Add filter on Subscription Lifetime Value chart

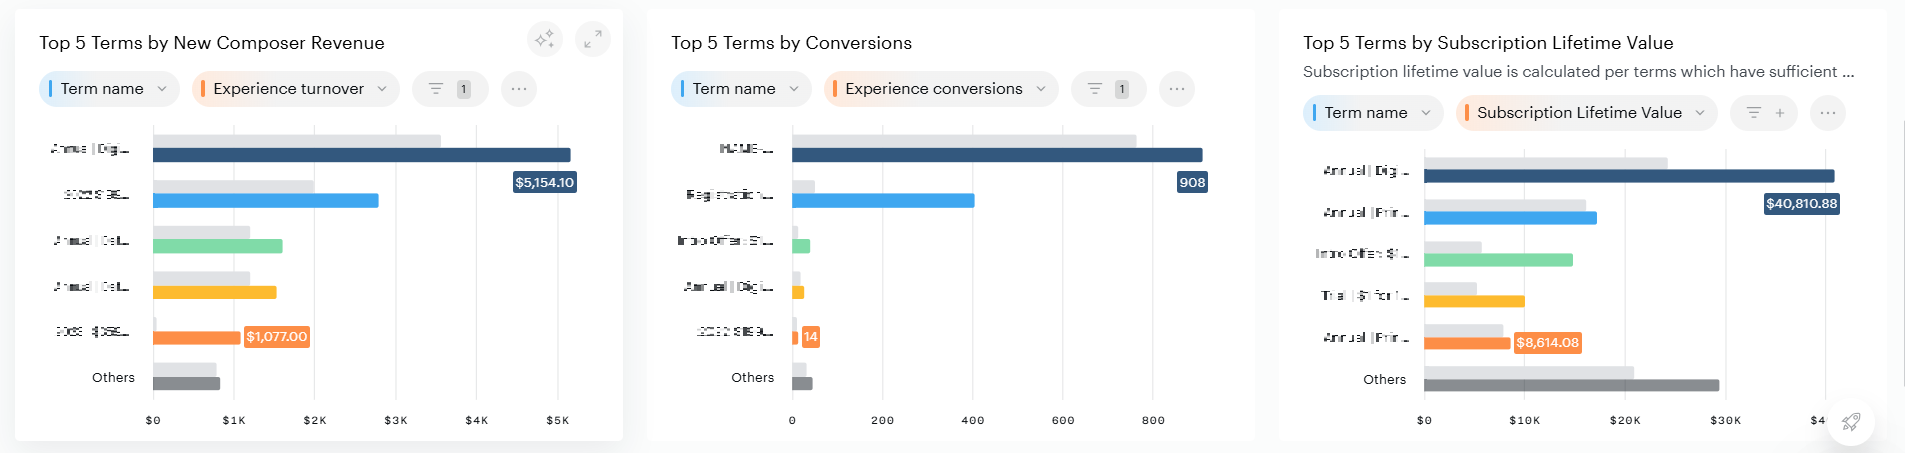pos(1765,113)
